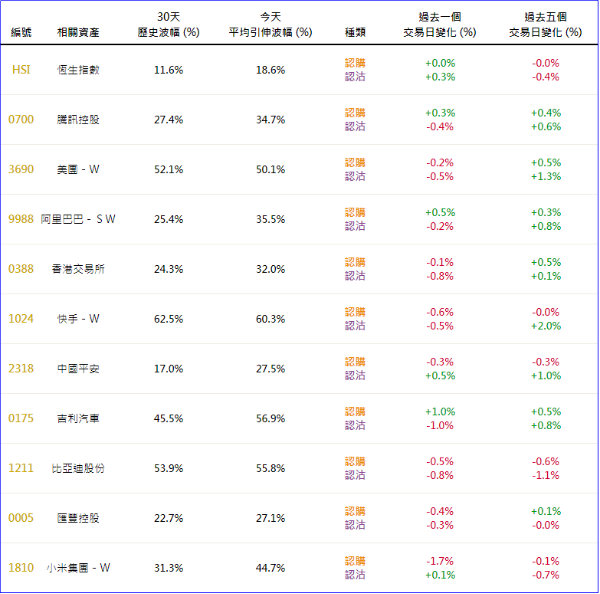This screenshot has width=600, height=594.
Task: Click the 認沽 label in HSI row
Action: (x=355, y=77)
